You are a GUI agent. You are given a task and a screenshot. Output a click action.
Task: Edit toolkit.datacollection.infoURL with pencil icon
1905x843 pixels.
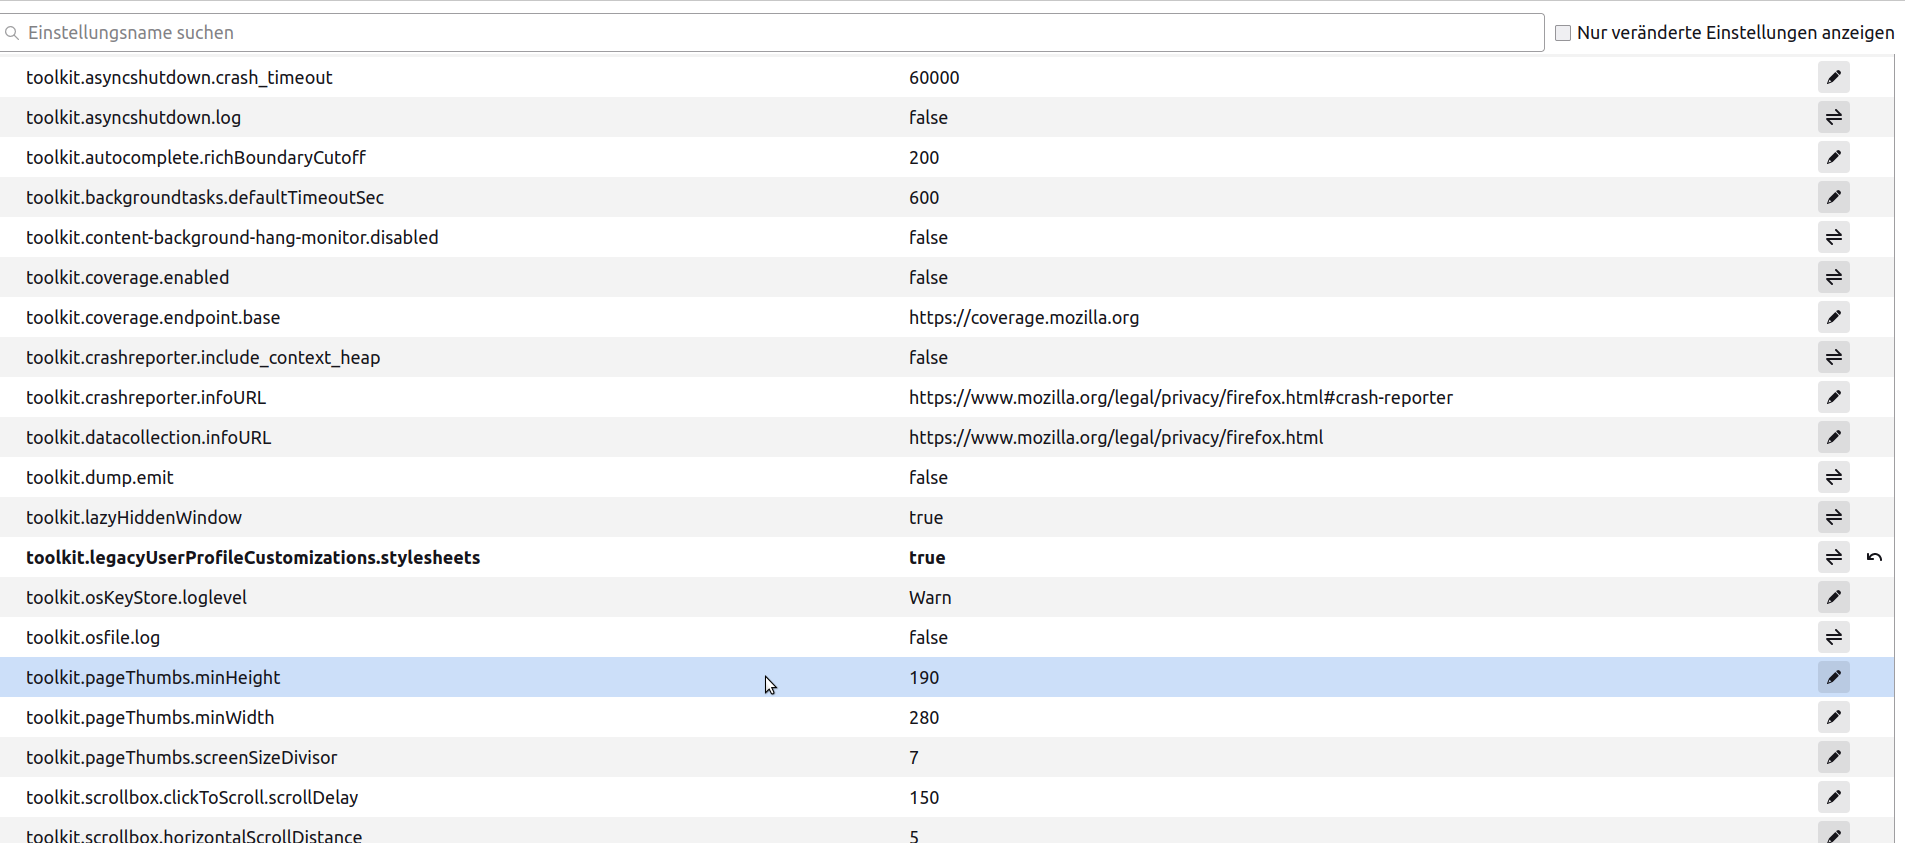(x=1833, y=437)
